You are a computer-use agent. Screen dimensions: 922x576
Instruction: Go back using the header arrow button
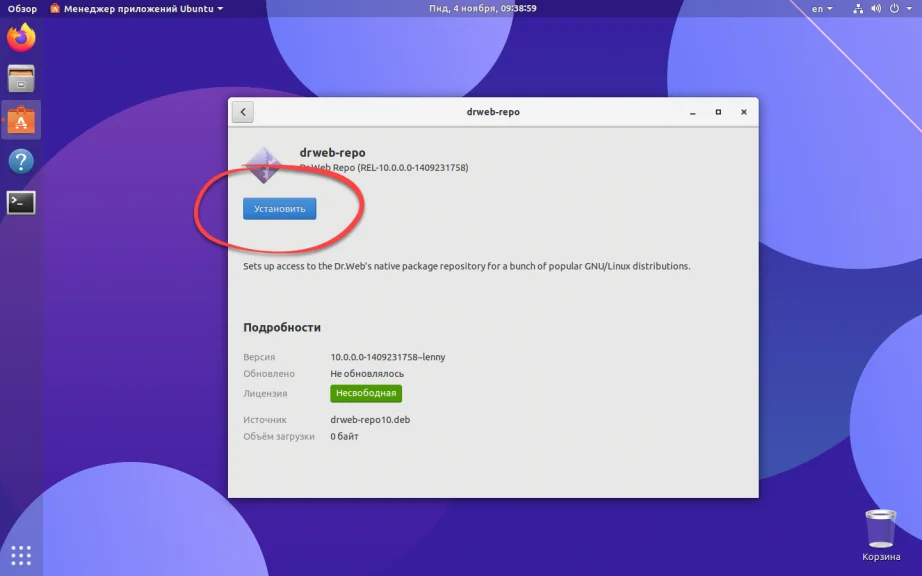pos(243,112)
